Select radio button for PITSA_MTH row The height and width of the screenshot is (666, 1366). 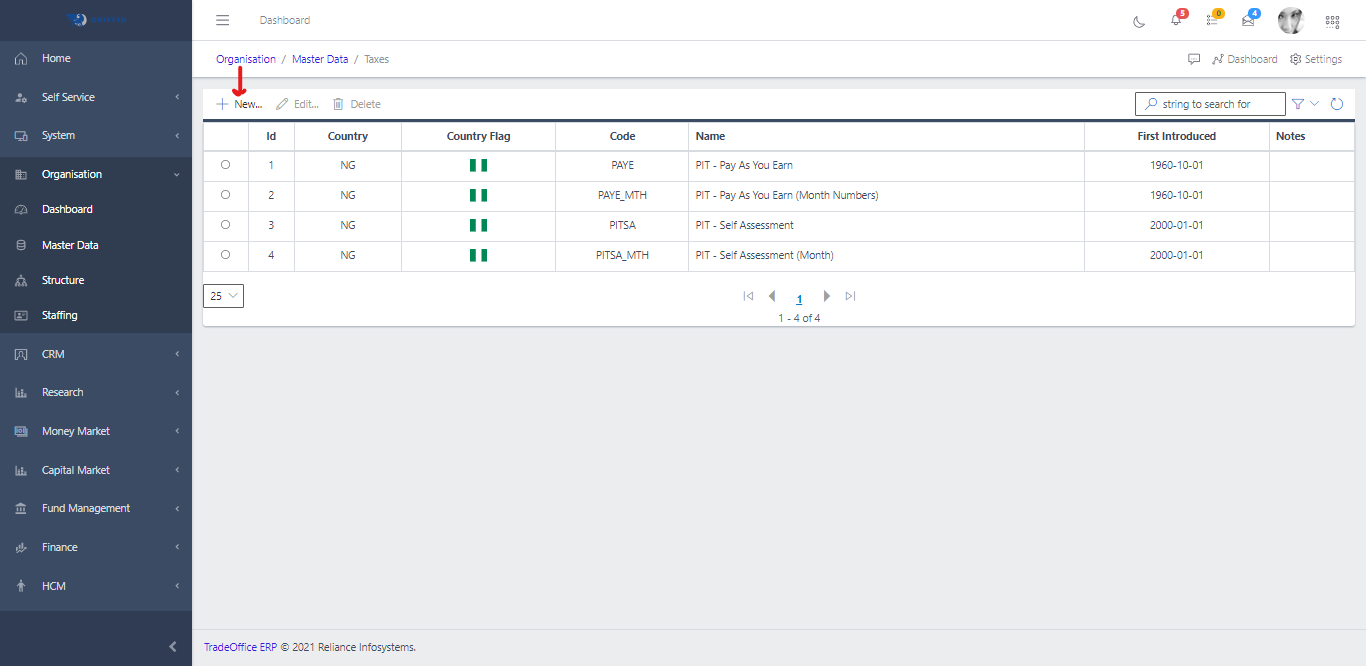point(225,255)
